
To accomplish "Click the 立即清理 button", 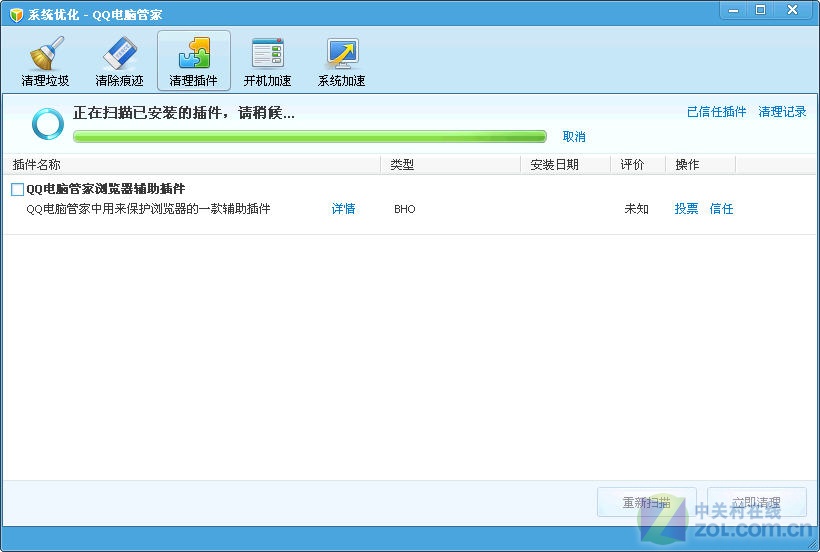I will tap(757, 502).
